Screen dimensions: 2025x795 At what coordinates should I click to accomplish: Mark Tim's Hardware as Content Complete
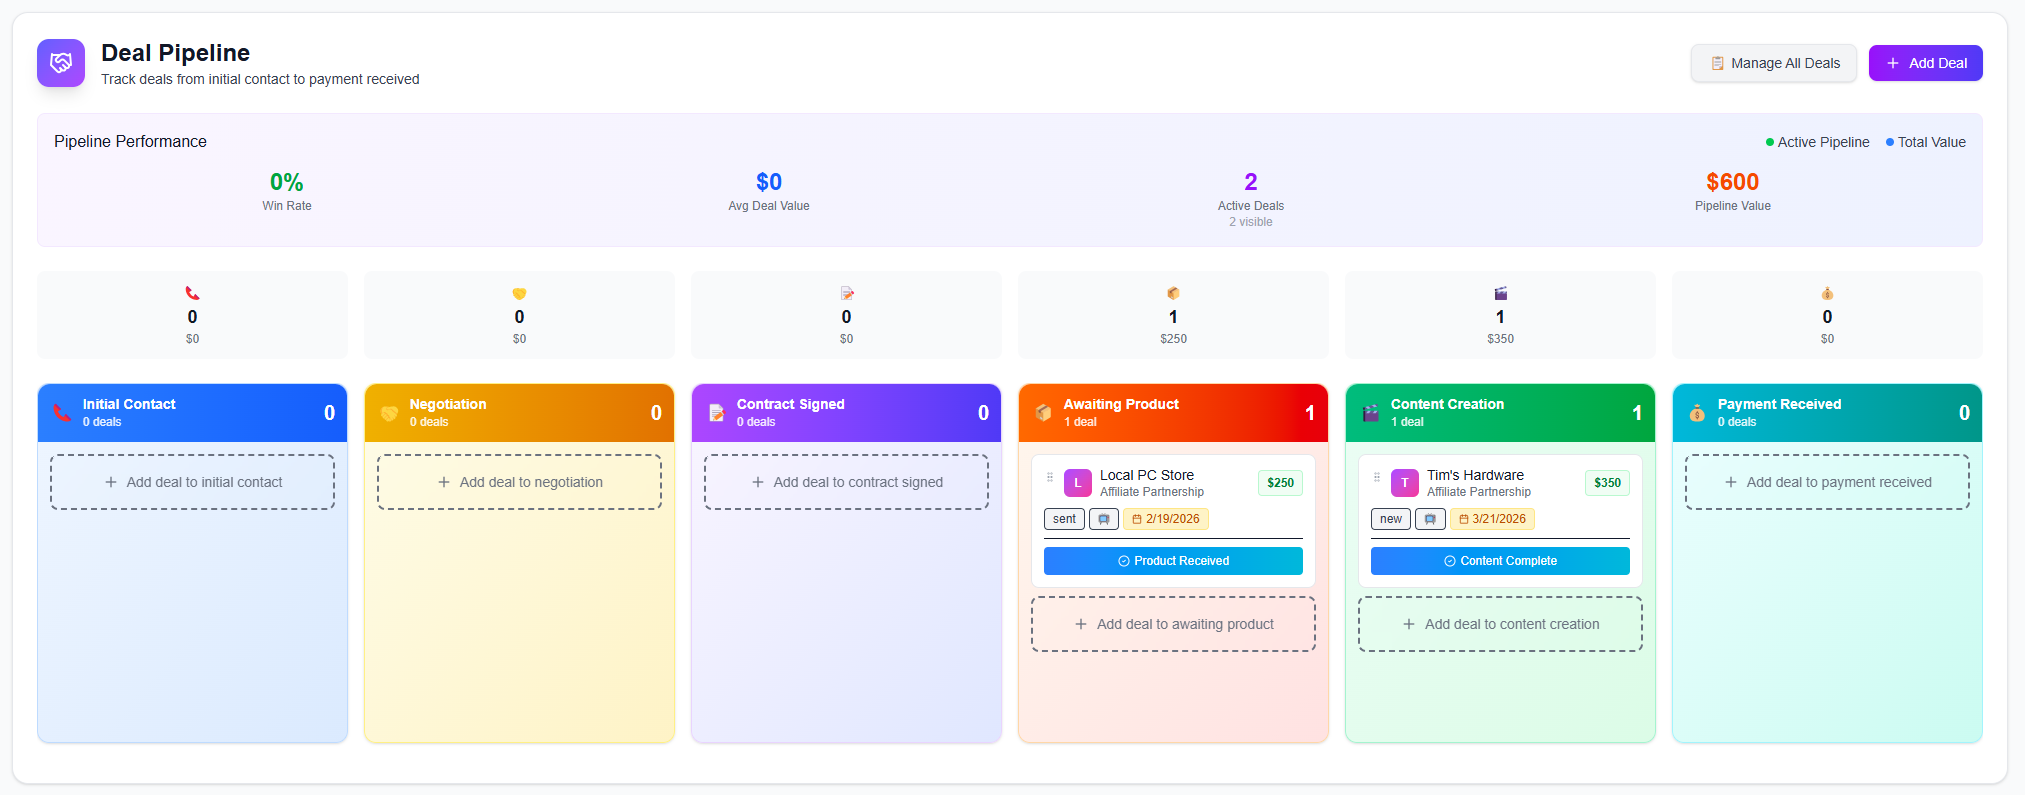(1499, 561)
